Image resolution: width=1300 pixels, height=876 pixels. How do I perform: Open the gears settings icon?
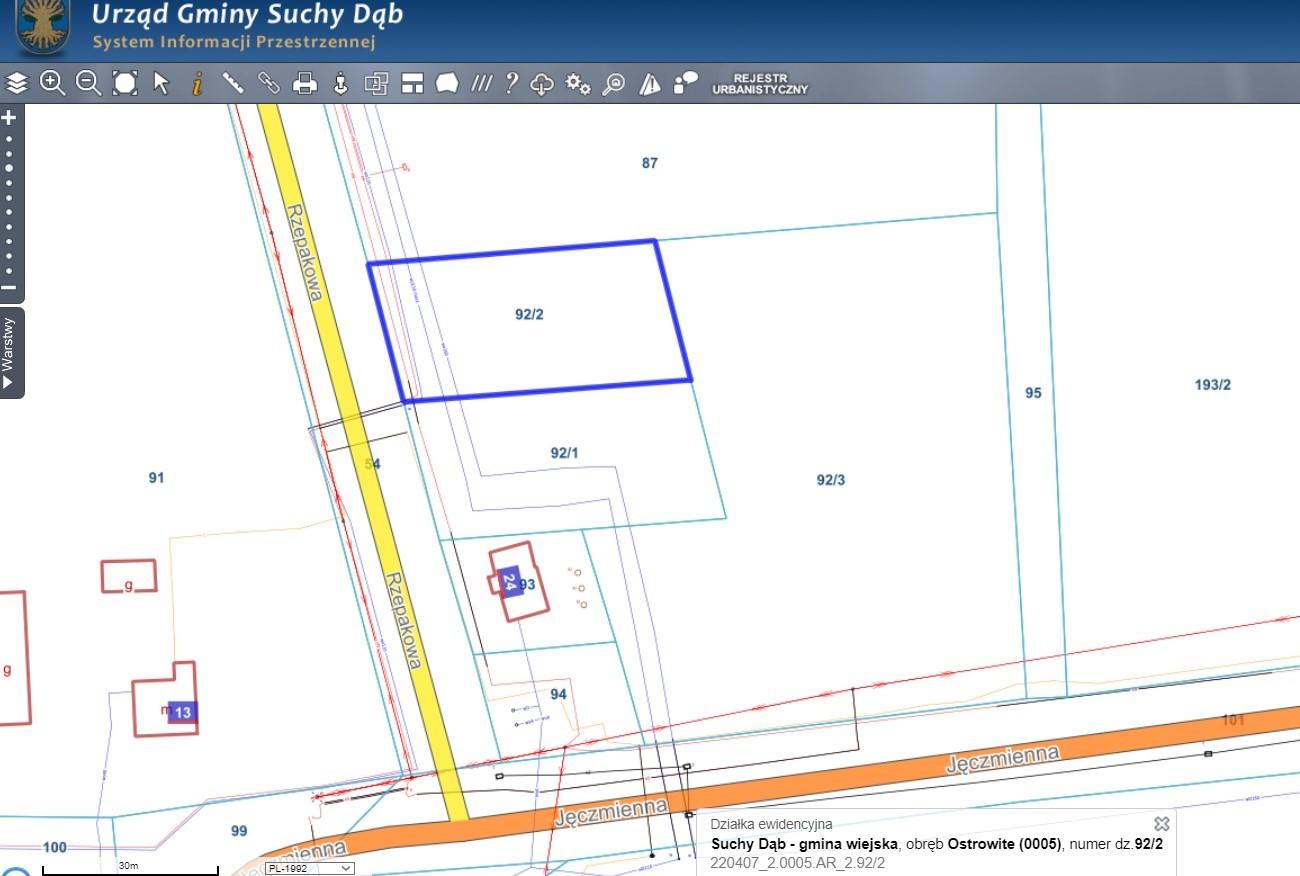pos(578,84)
